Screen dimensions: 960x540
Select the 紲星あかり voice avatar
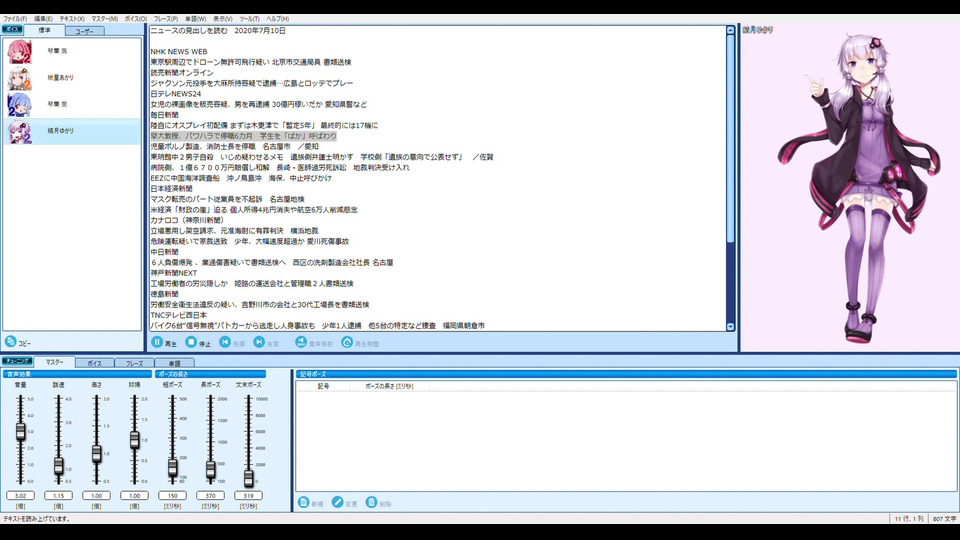pos(19,78)
